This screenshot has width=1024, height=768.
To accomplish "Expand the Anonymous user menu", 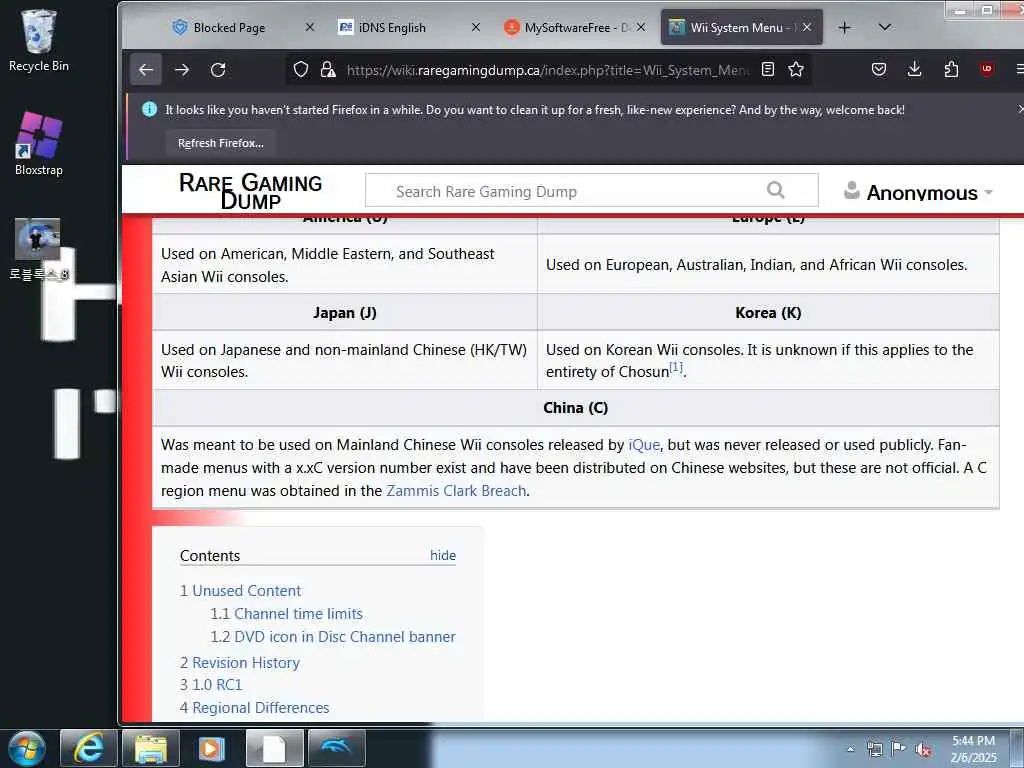I will tap(918, 192).
